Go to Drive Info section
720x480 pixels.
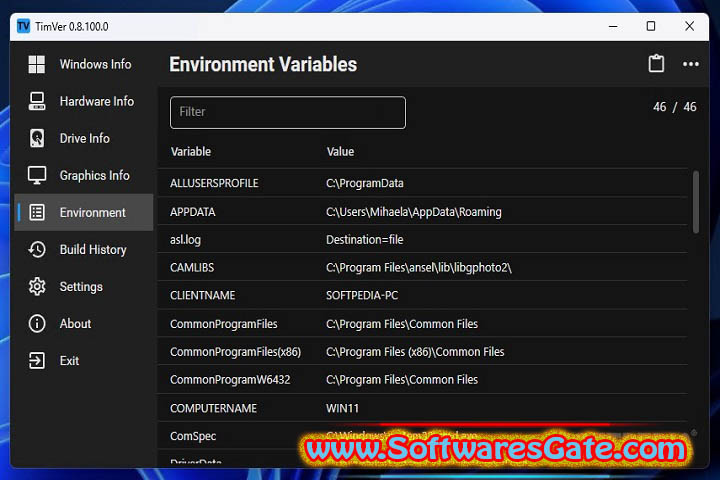coord(84,138)
